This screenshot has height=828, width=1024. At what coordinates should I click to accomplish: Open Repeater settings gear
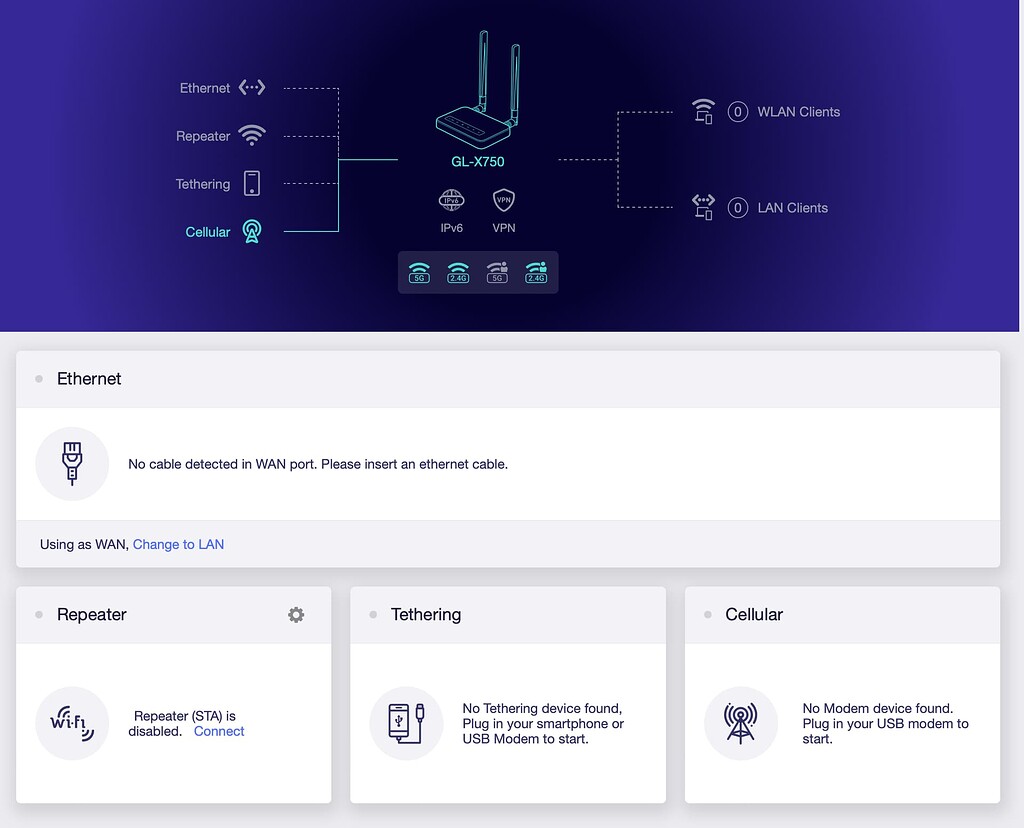tap(296, 615)
